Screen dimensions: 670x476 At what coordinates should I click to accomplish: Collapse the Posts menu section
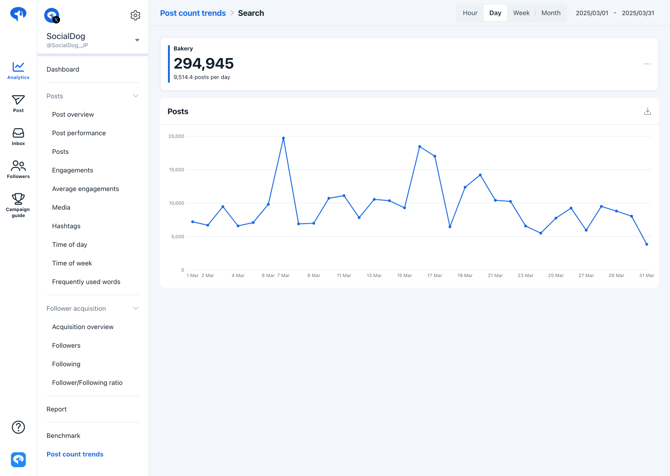coord(136,96)
